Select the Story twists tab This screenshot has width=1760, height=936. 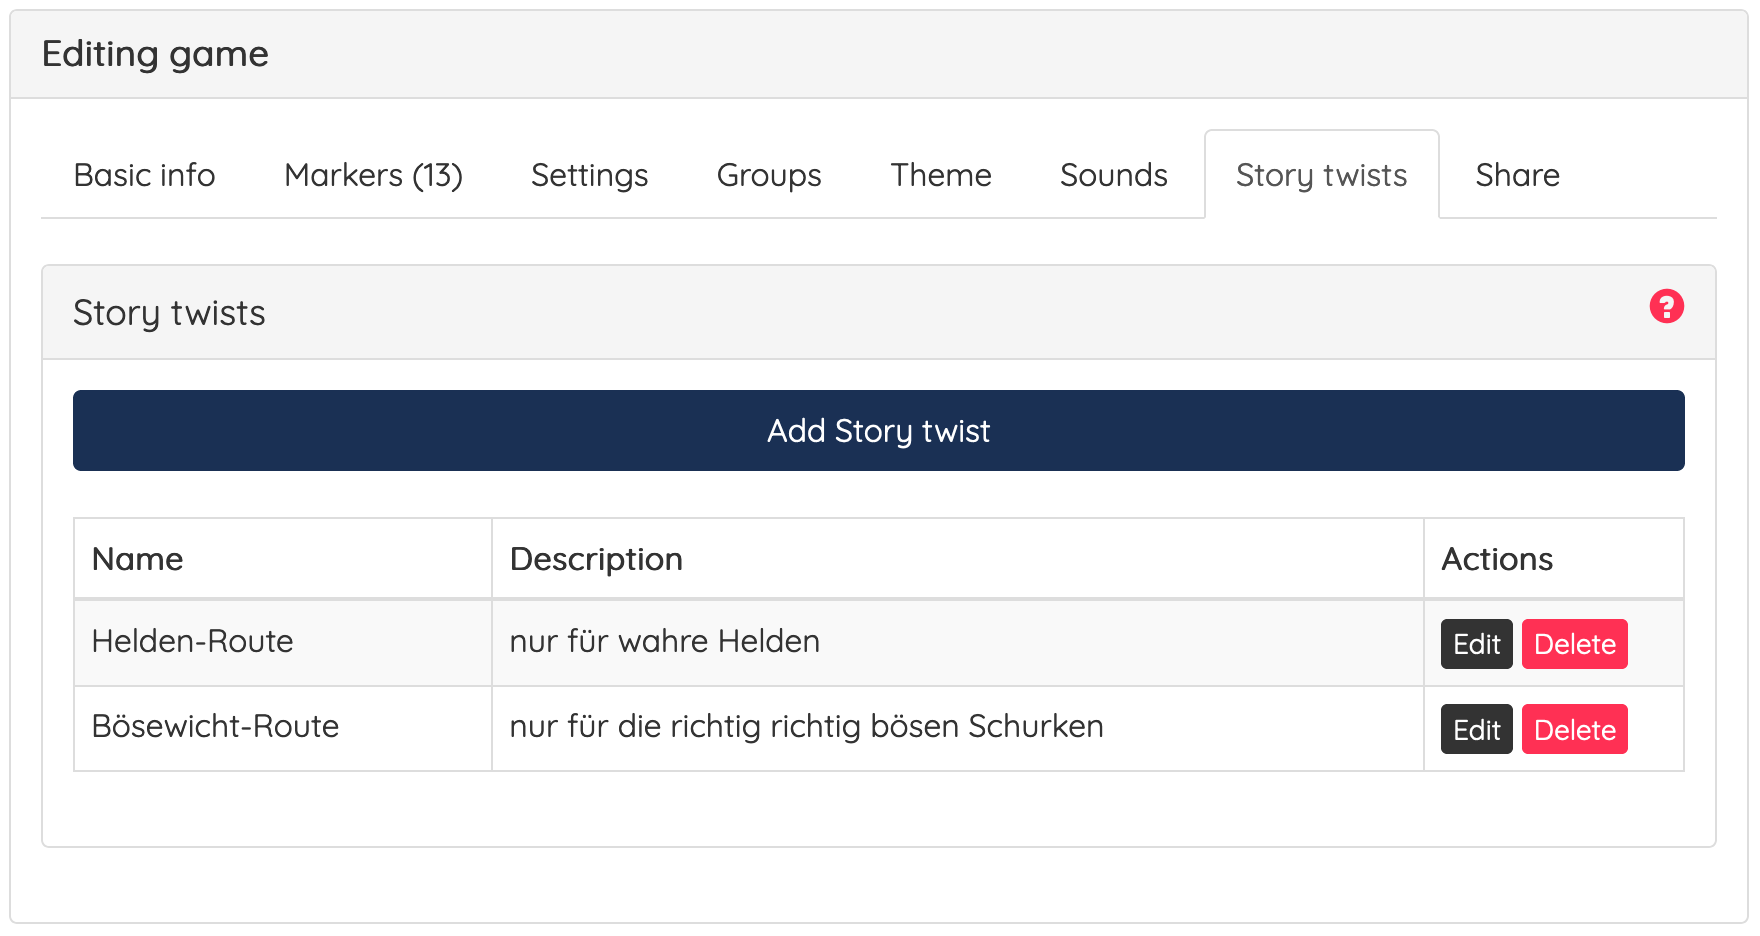(1321, 175)
